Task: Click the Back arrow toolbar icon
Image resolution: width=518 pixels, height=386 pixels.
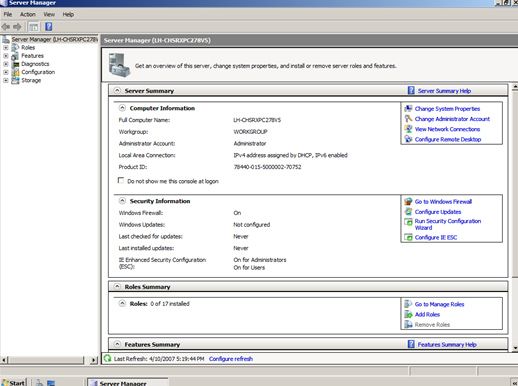Action: [x=6, y=27]
